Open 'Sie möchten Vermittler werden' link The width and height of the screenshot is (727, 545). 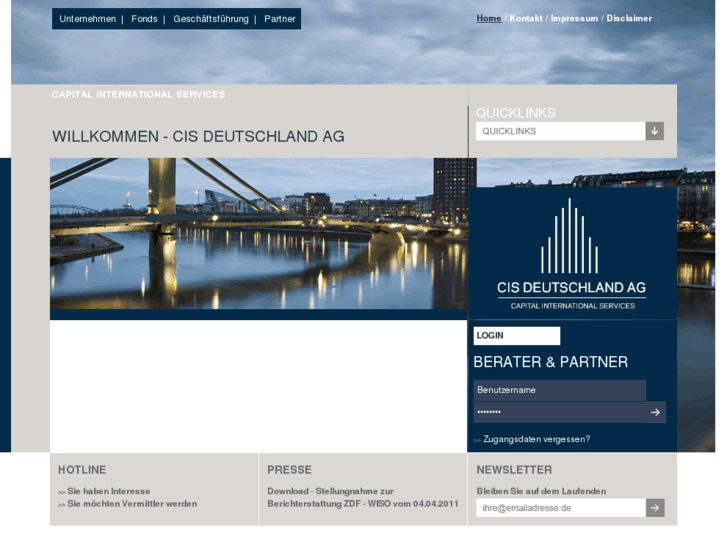132,504
